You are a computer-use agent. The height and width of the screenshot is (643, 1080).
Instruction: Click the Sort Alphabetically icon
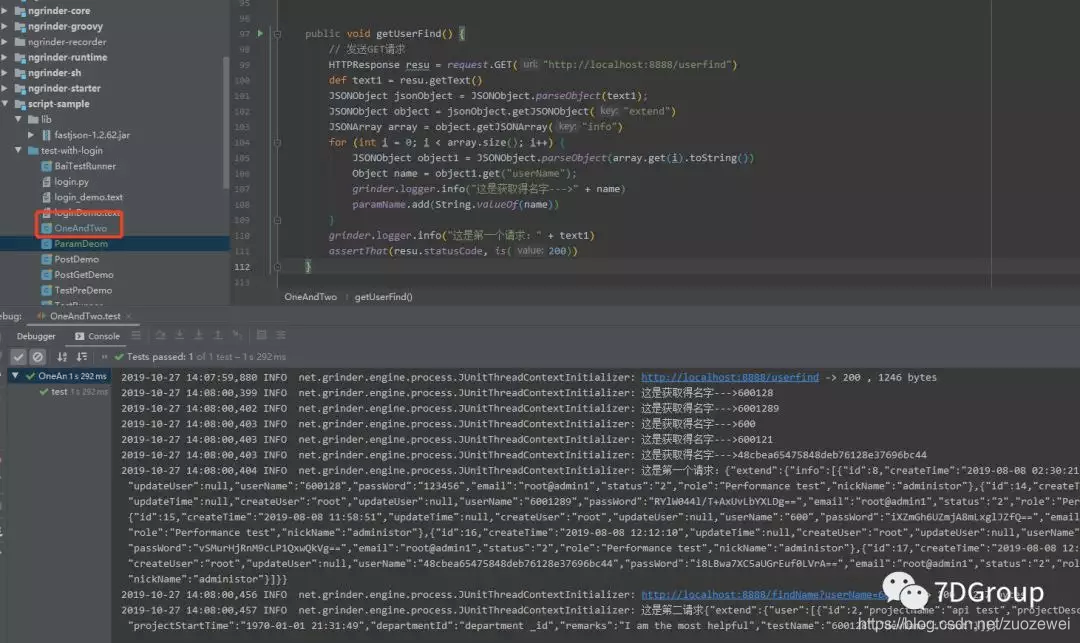tap(62, 357)
